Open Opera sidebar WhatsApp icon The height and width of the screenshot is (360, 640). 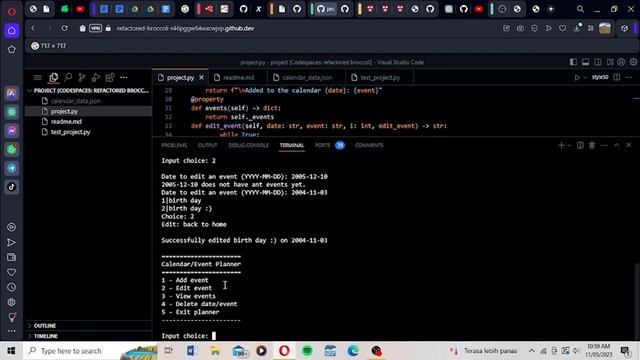11,149
